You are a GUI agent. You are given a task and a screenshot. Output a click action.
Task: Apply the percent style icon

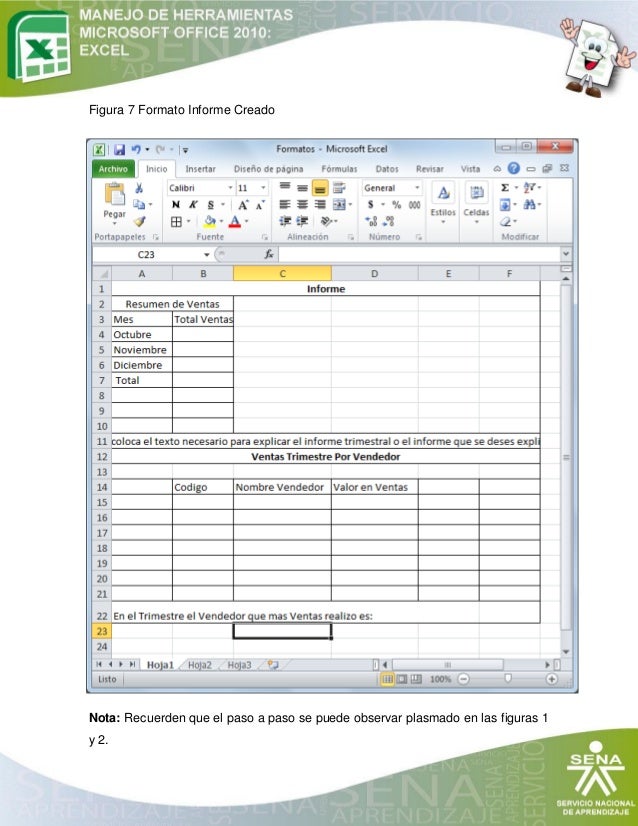(x=397, y=205)
